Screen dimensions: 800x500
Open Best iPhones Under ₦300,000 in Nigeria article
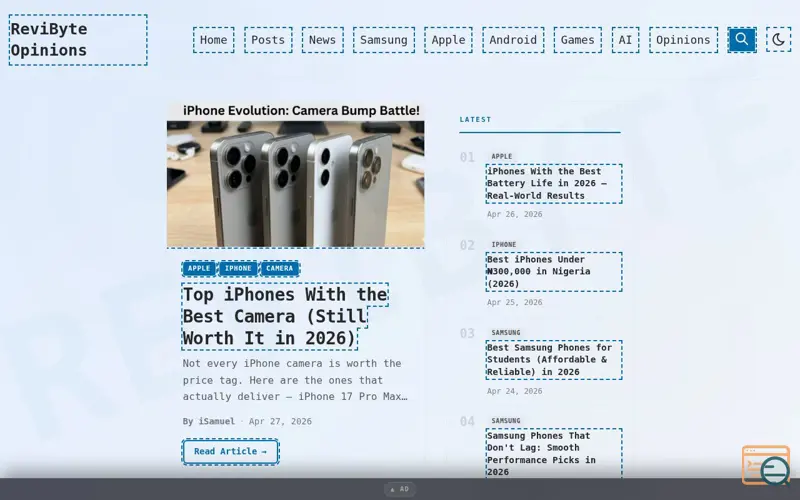click(554, 272)
